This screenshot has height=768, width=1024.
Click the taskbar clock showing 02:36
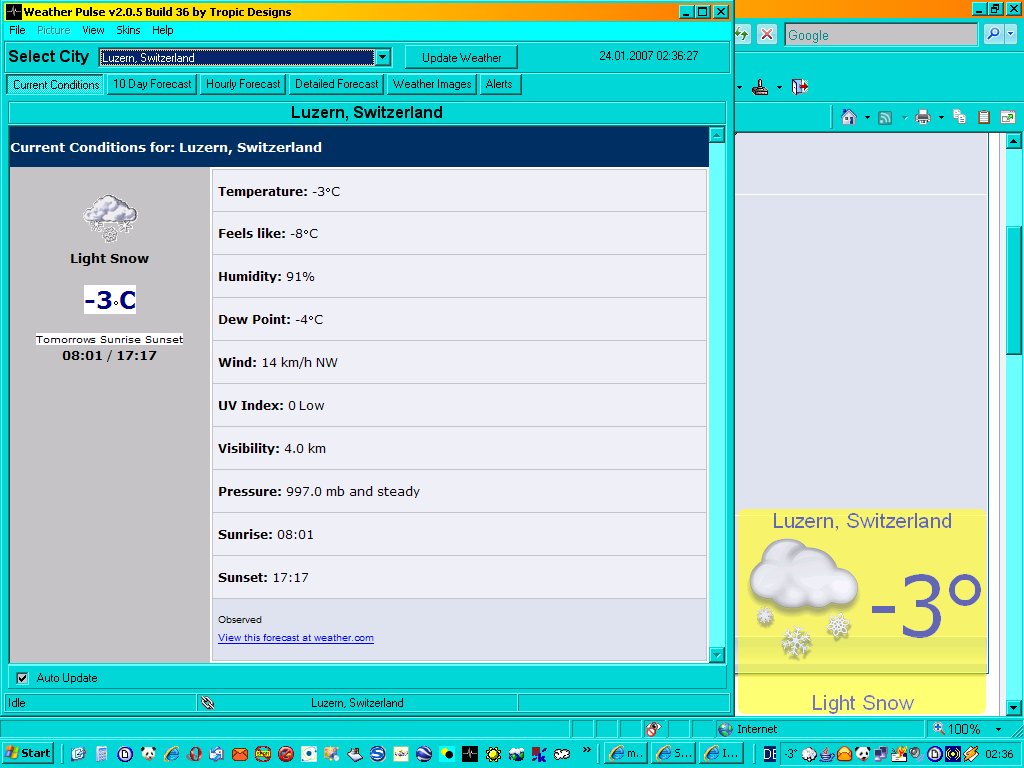(999, 754)
